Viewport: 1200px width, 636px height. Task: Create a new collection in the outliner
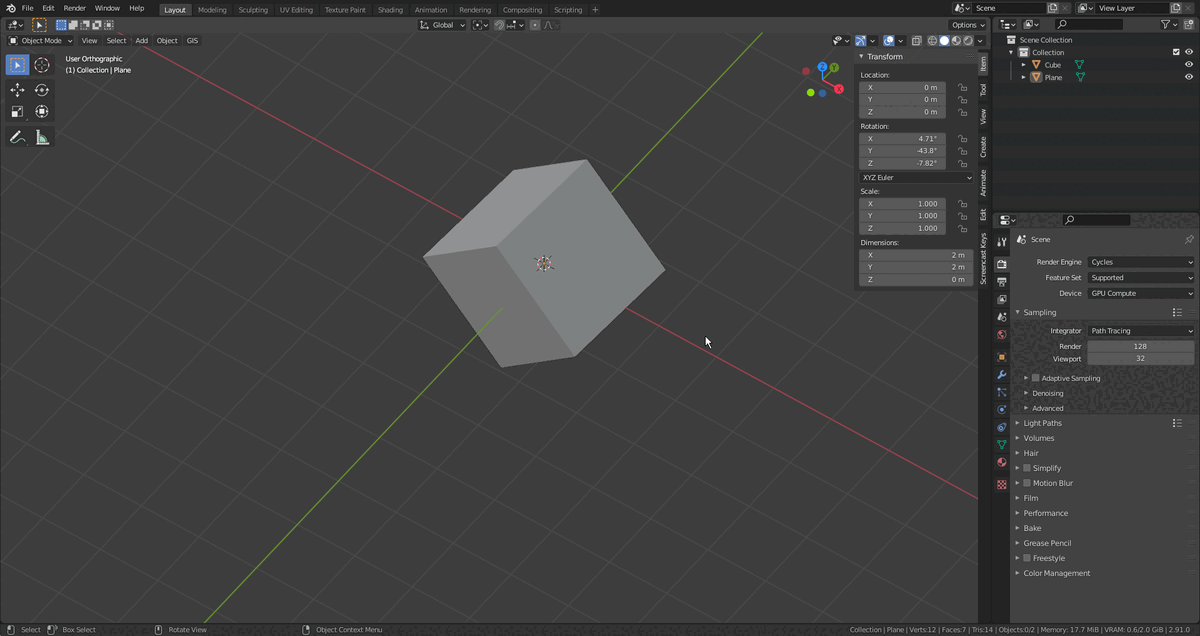pos(1190,23)
